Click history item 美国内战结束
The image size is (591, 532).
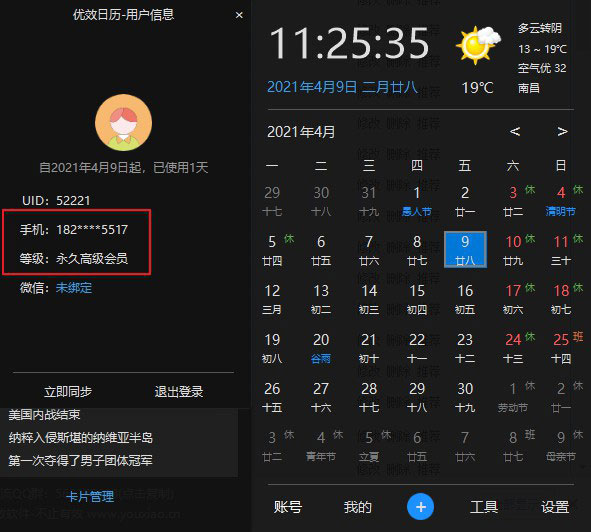(44, 415)
